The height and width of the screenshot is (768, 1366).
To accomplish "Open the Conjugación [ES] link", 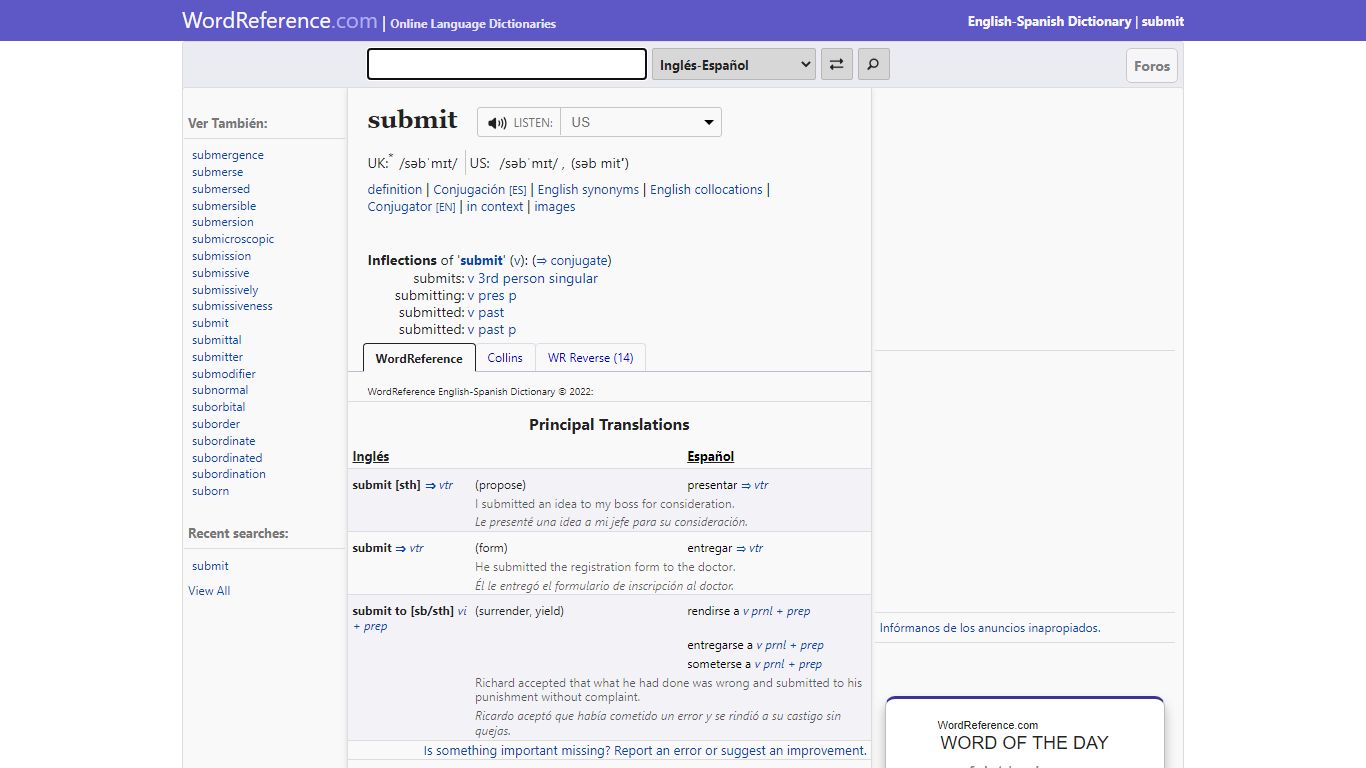I will click(480, 190).
